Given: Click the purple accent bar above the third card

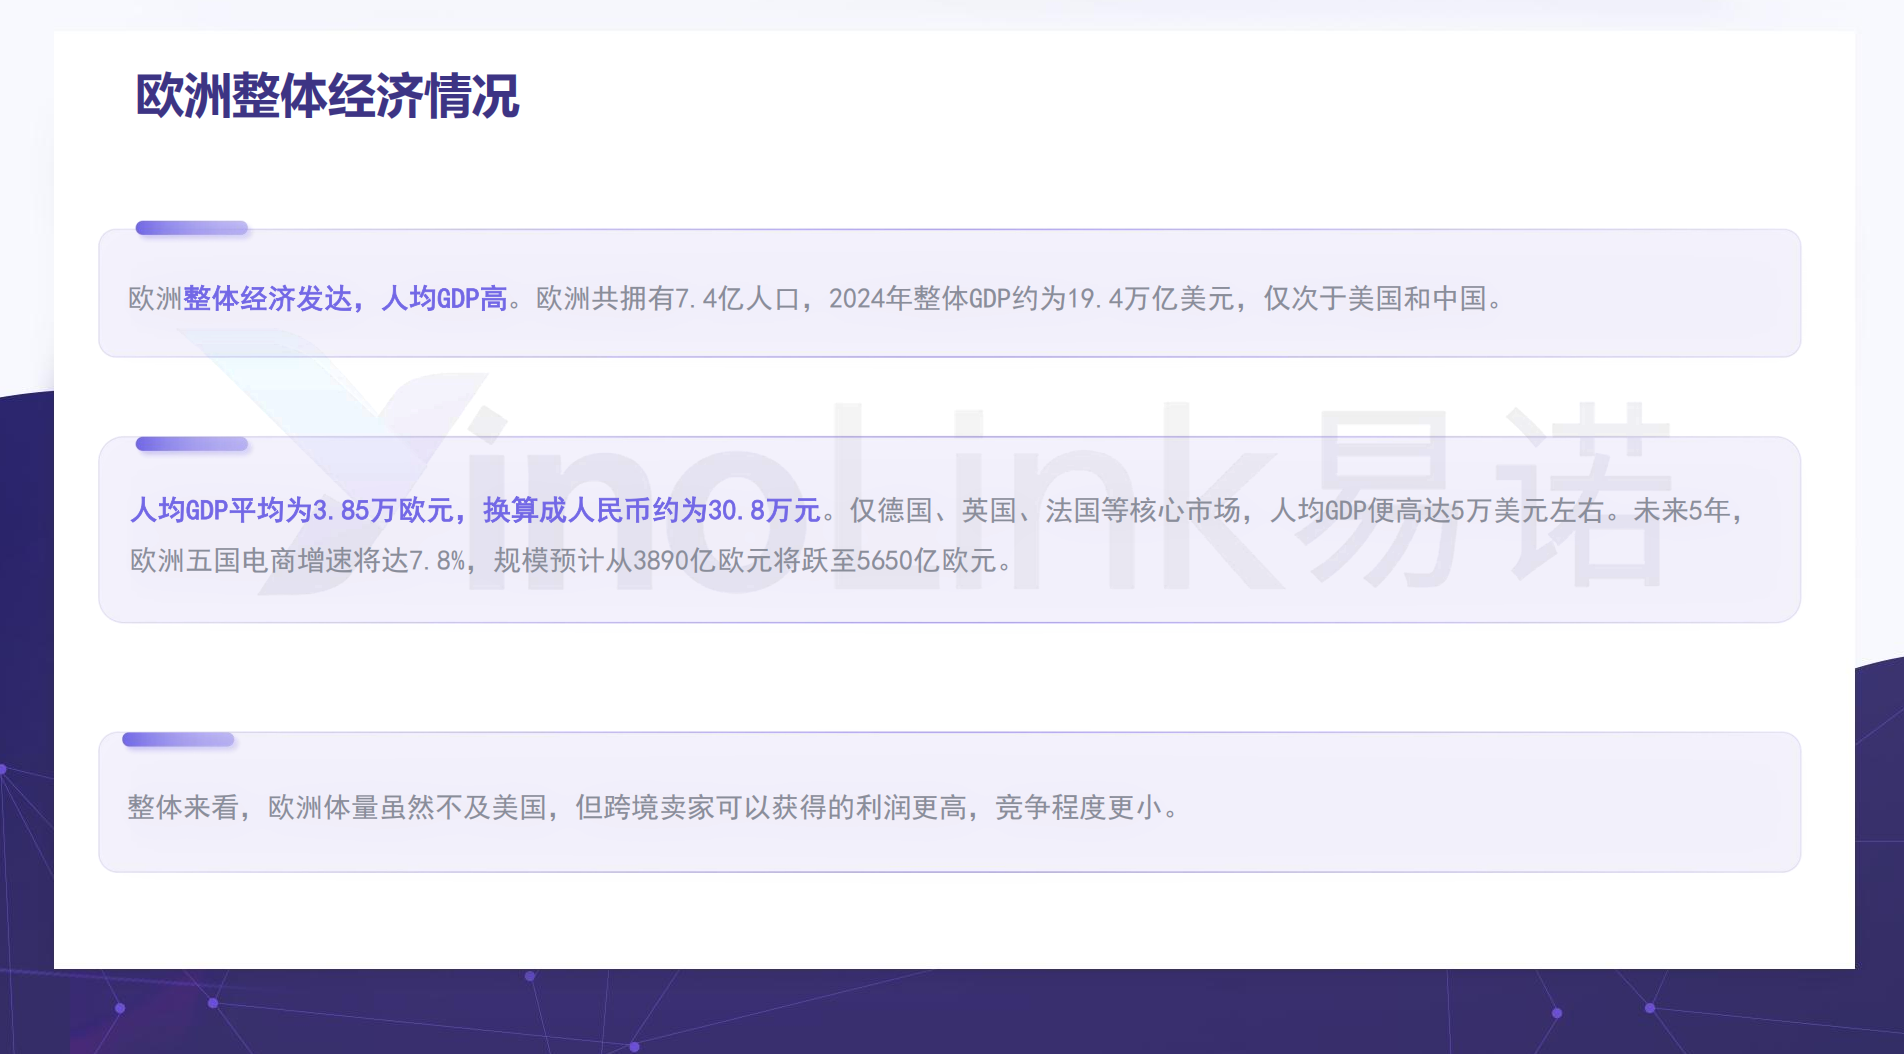Looking at the screenshot, I should coord(178,740).
